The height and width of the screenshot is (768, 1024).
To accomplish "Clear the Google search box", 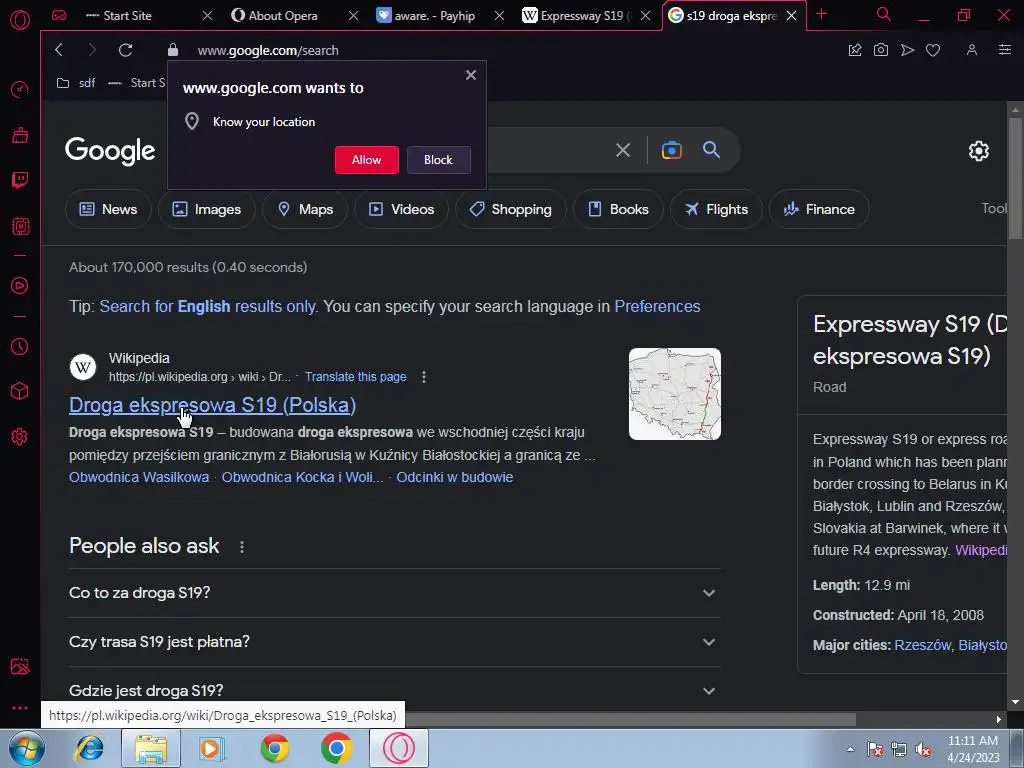I will pyautogui.click(x=623, y=150).
